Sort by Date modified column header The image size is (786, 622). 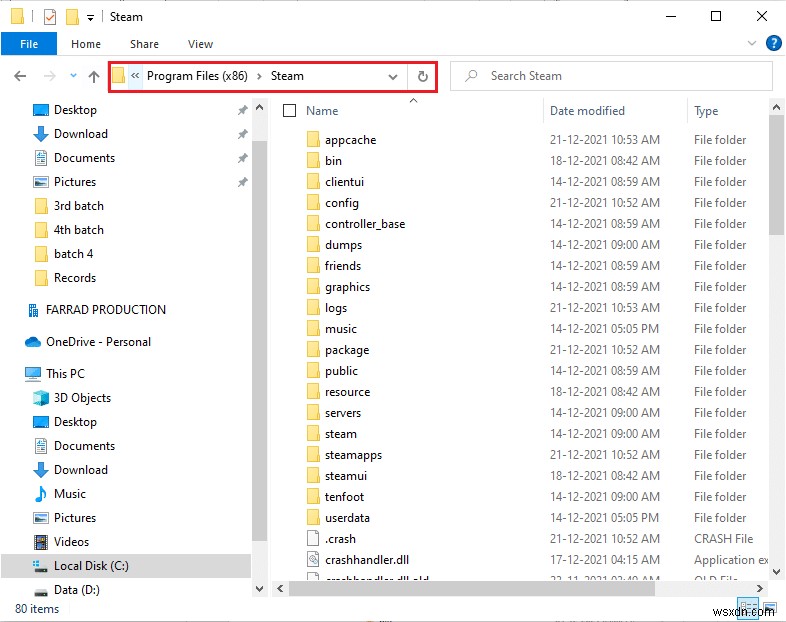point(587,111)
